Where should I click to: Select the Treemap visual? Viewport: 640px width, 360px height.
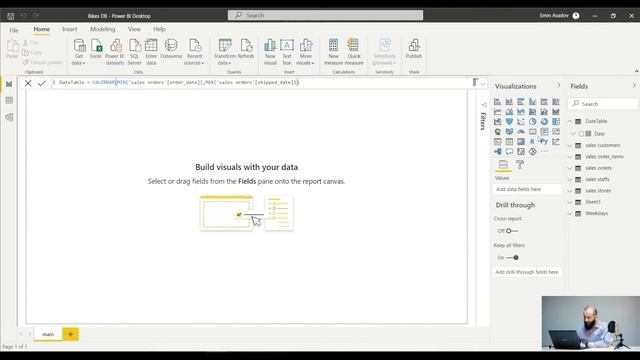pyautogui.click(x=556, y=122)
